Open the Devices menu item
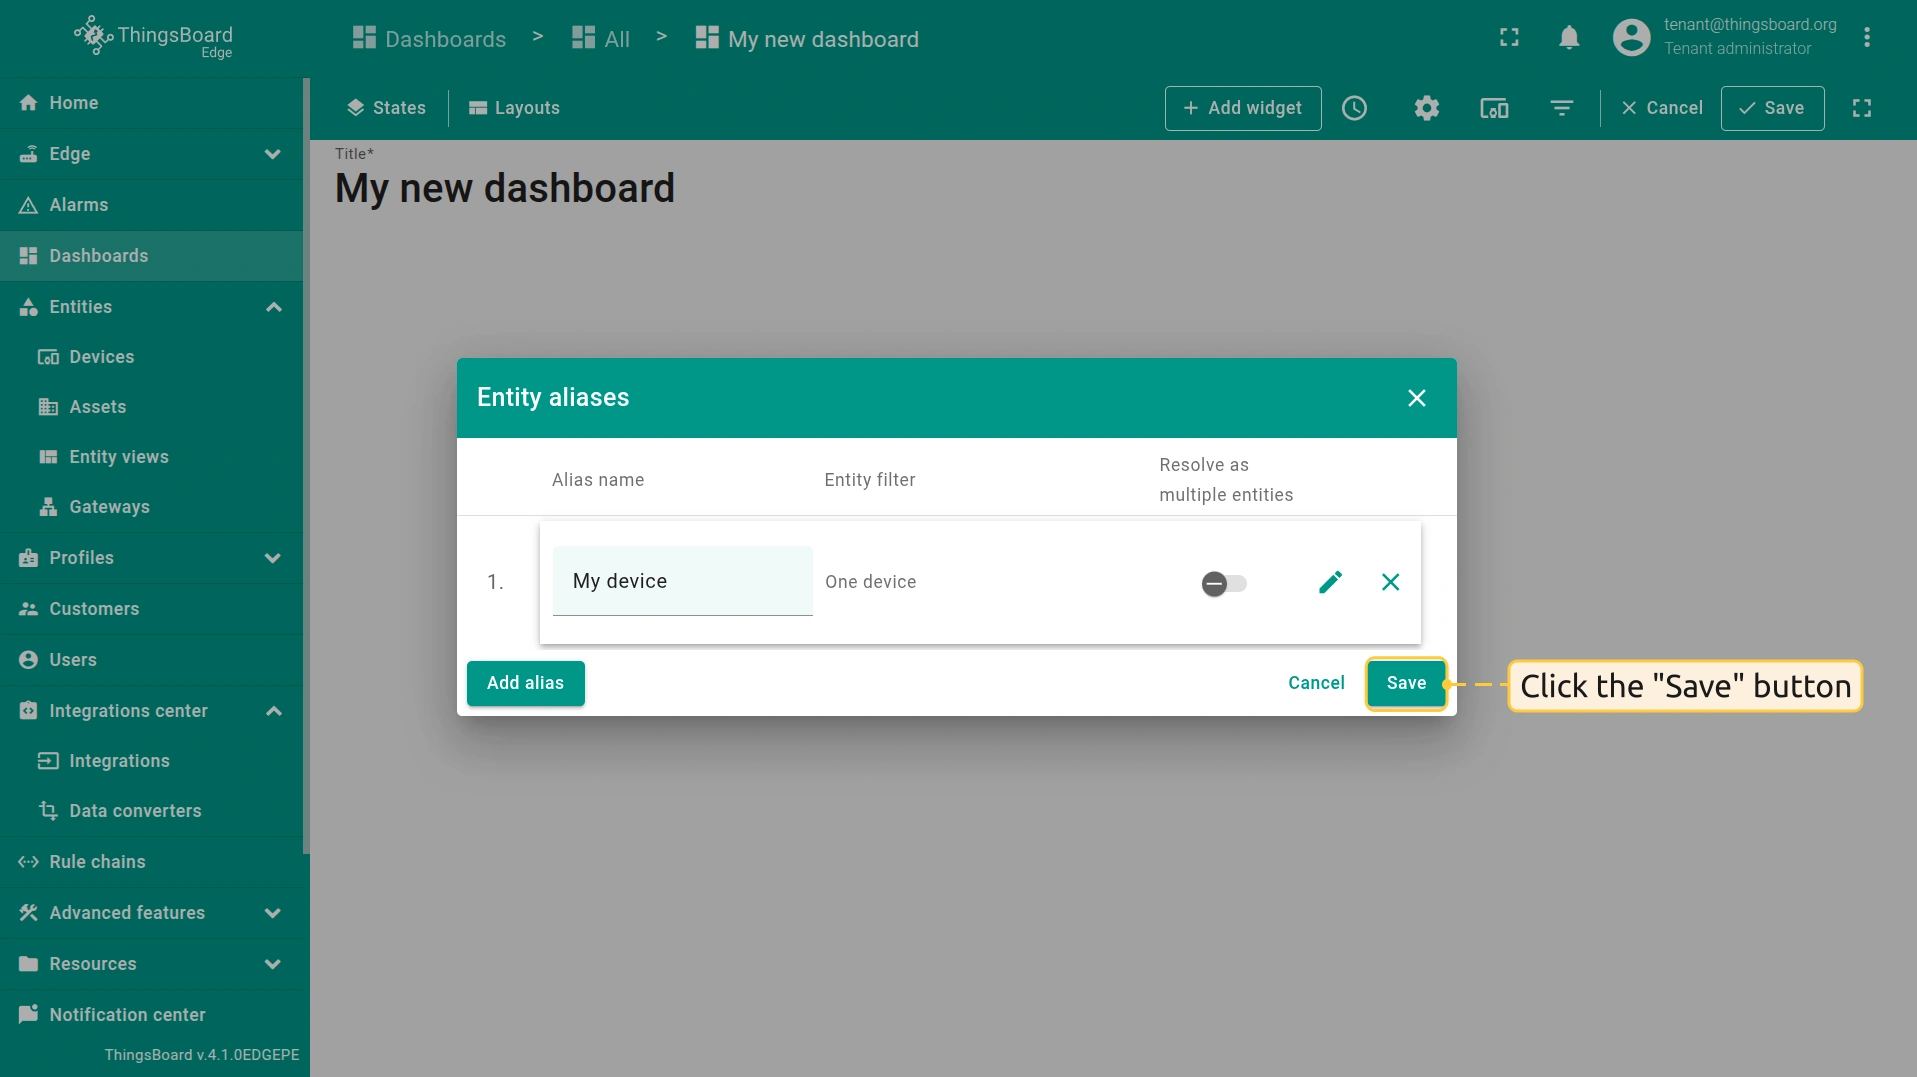Image resolution: width=1917 pixels, height=1077 pixels. 101,357
